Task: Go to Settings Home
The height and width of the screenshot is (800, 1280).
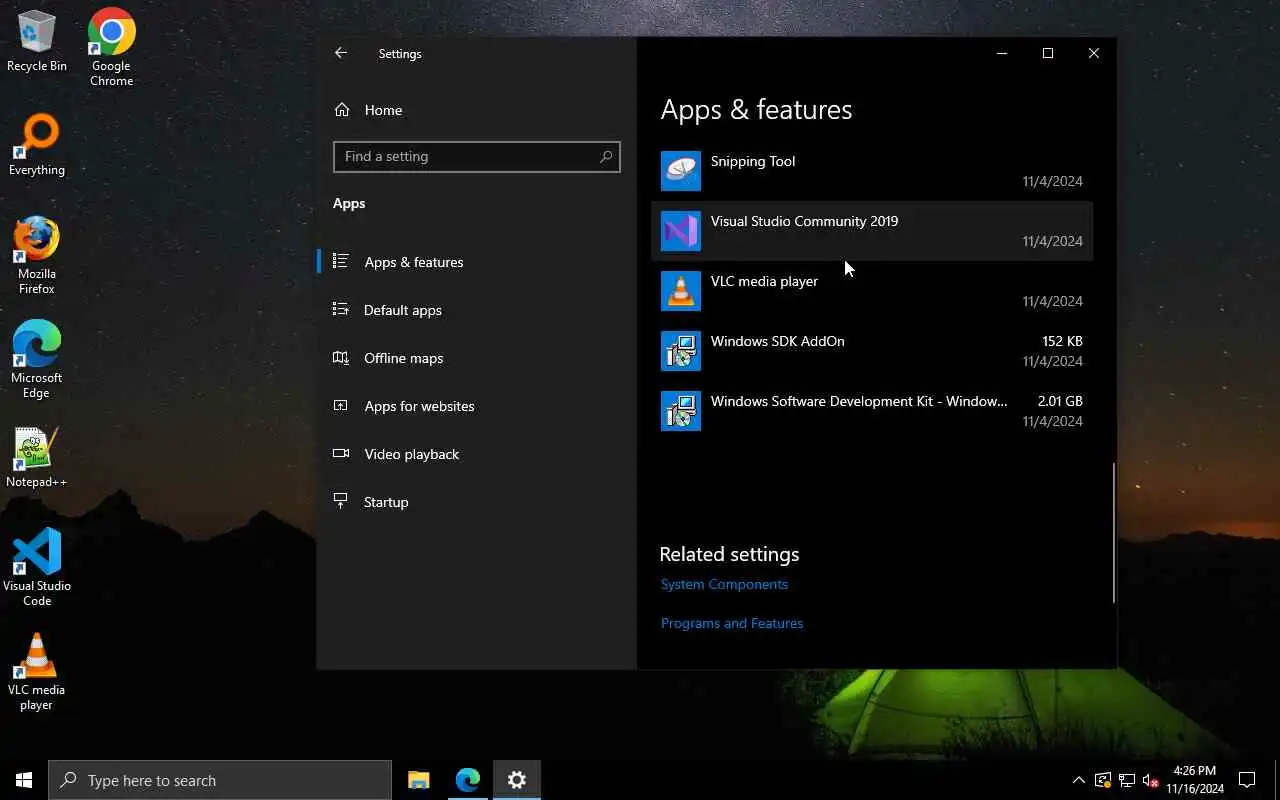Action: coord(476,110)
